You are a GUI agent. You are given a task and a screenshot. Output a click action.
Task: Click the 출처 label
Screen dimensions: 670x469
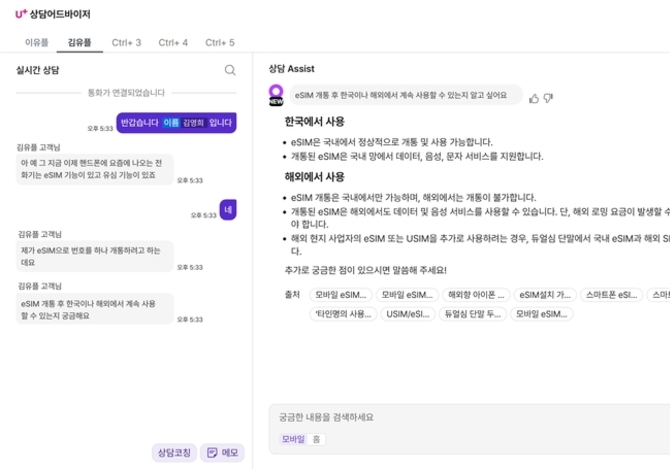(292, 295)
